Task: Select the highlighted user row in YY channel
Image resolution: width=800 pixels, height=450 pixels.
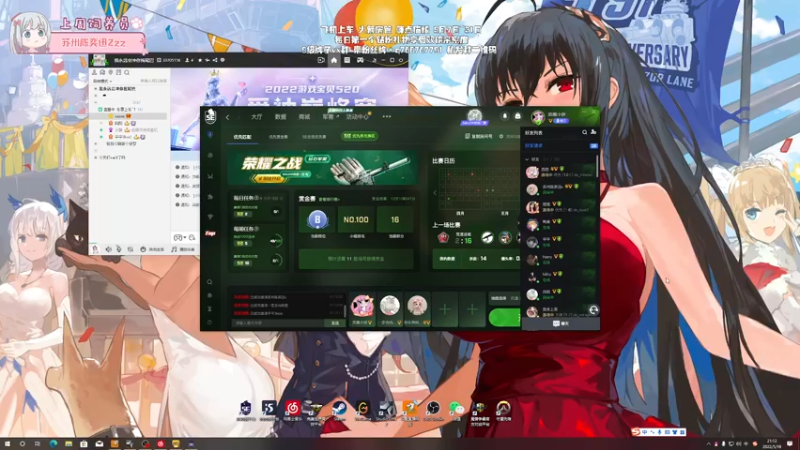Action: pos(128,116)
